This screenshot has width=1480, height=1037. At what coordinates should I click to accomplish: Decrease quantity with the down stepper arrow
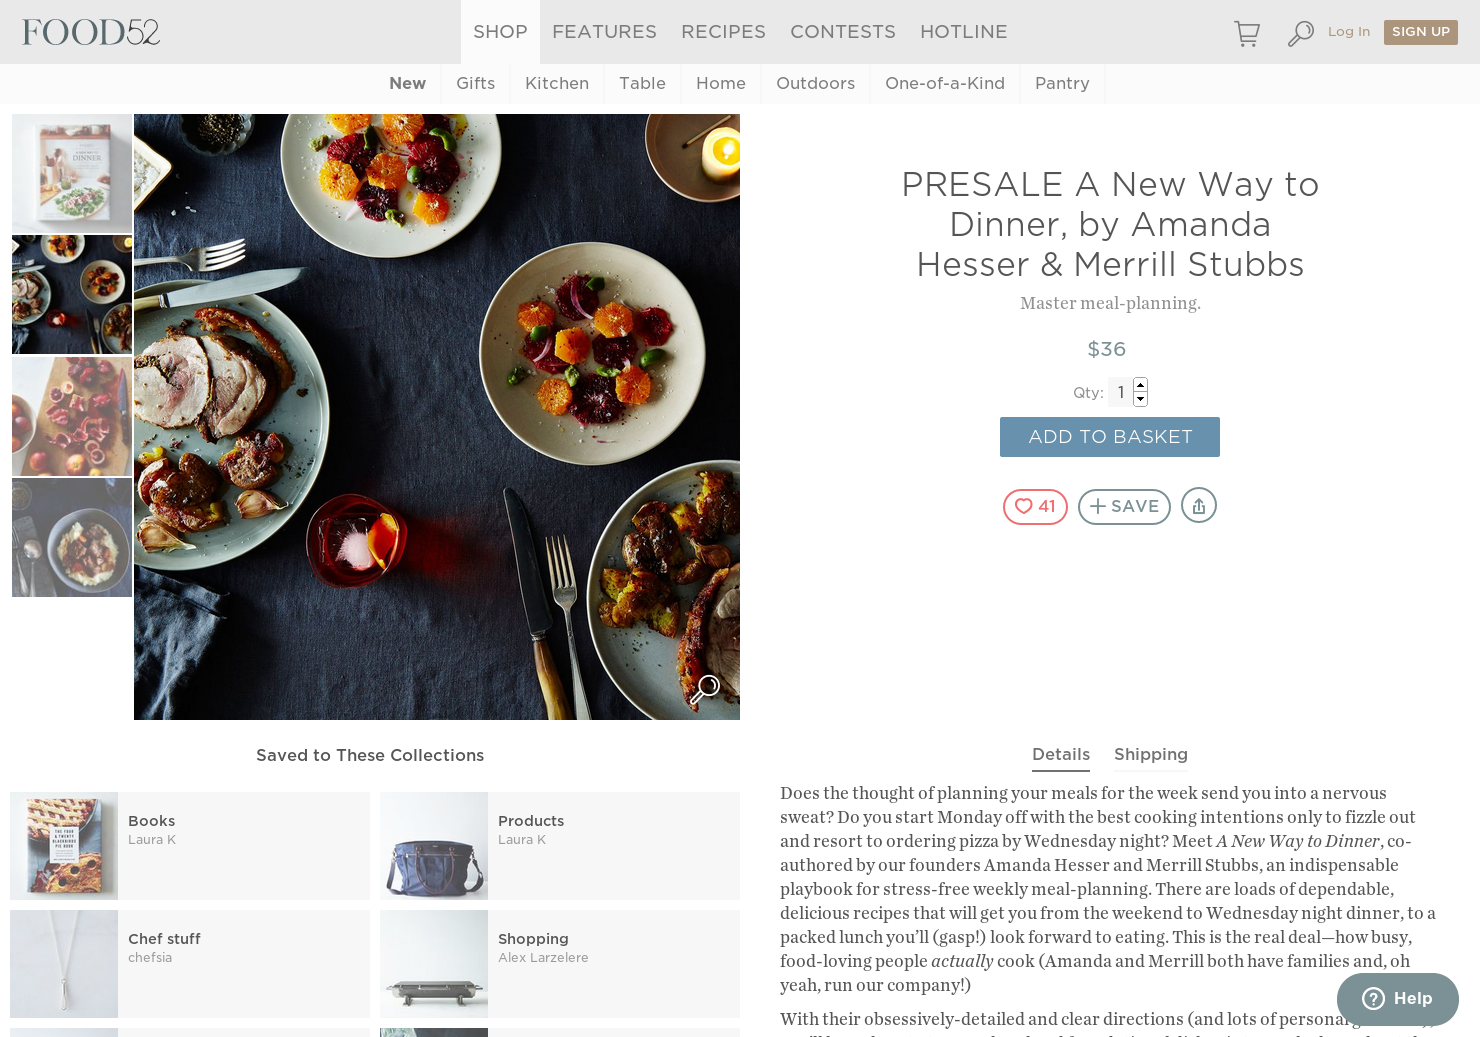pyautogui.click(x=1140, y=399)
